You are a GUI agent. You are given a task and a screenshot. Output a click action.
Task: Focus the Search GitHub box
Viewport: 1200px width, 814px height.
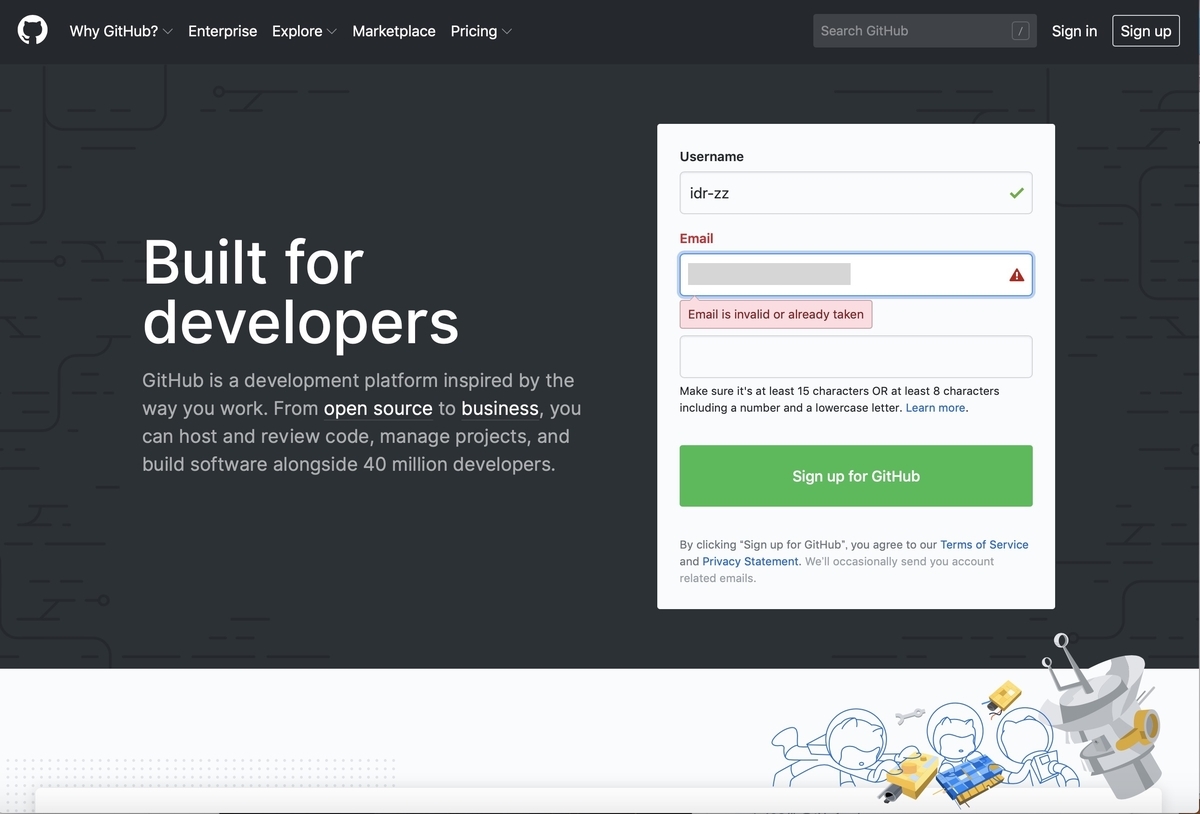coord(924,31)
